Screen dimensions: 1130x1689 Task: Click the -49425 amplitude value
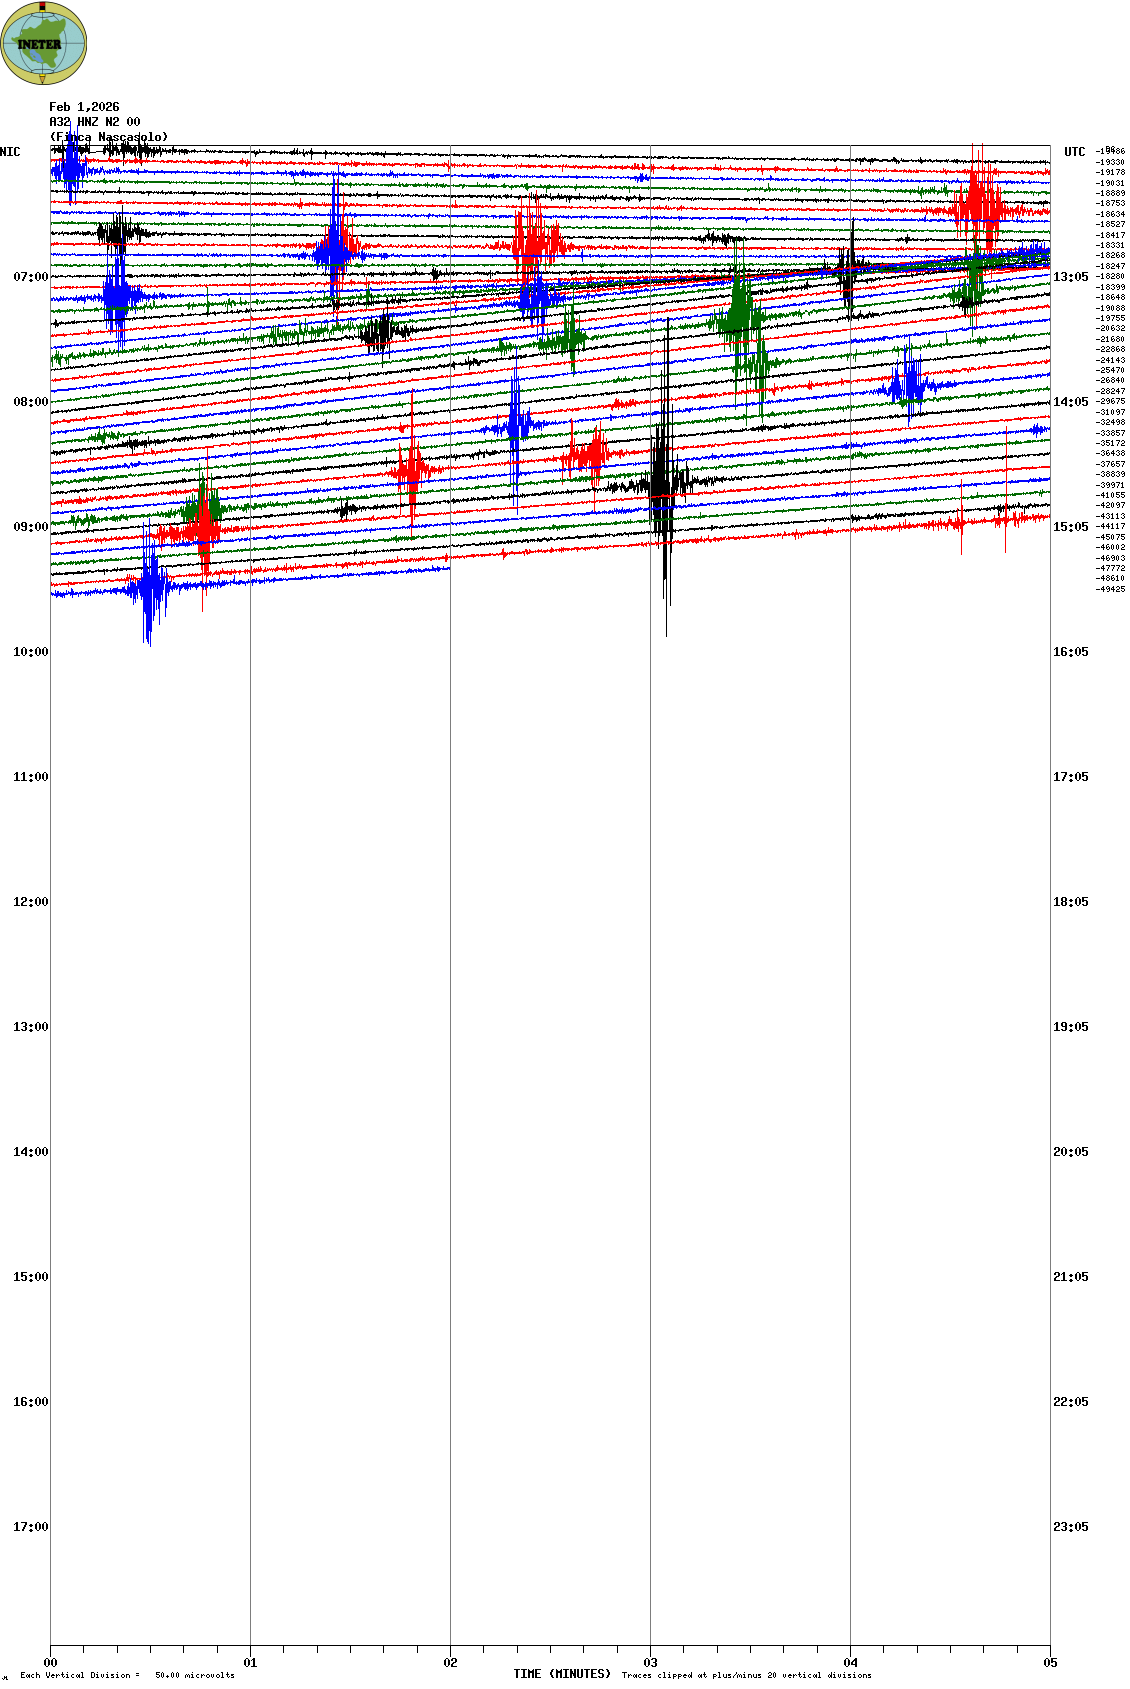point(1111,589)
